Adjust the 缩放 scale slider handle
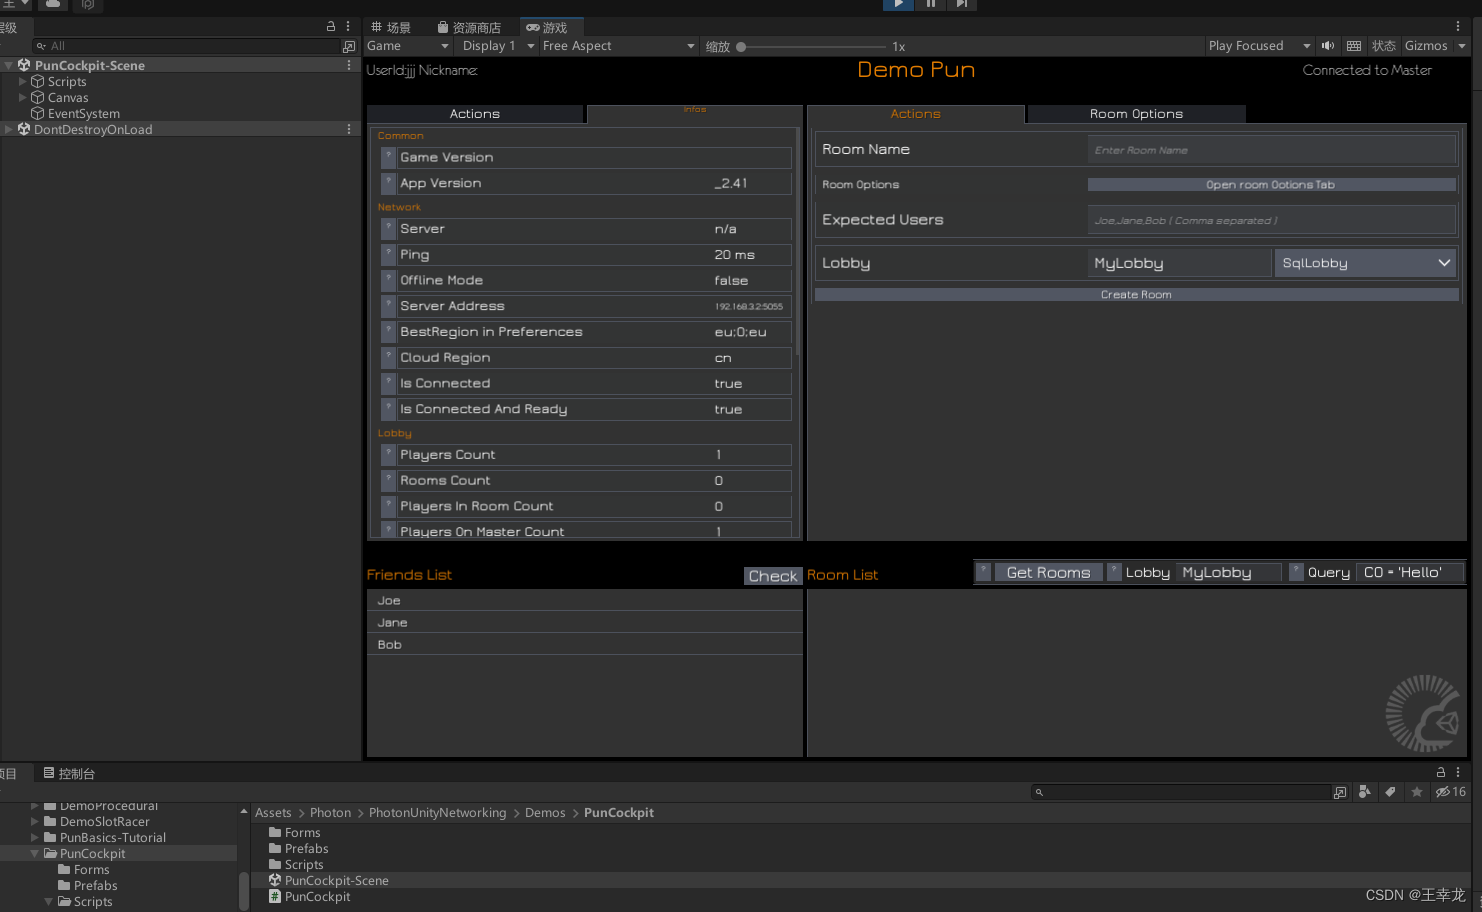Image resolution: width=1482 pixels, height=912 pixels. [741, 47]
